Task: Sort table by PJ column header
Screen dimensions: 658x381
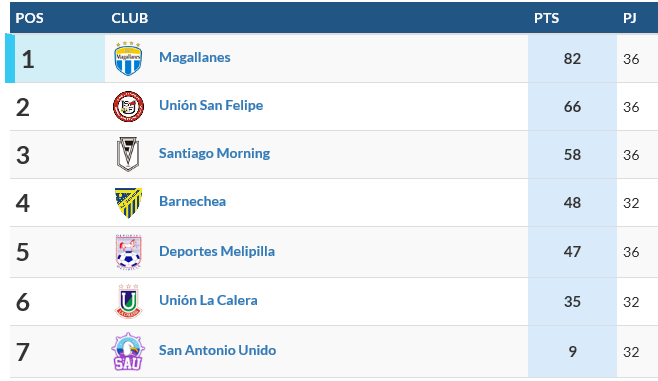Action: (629, 18)
